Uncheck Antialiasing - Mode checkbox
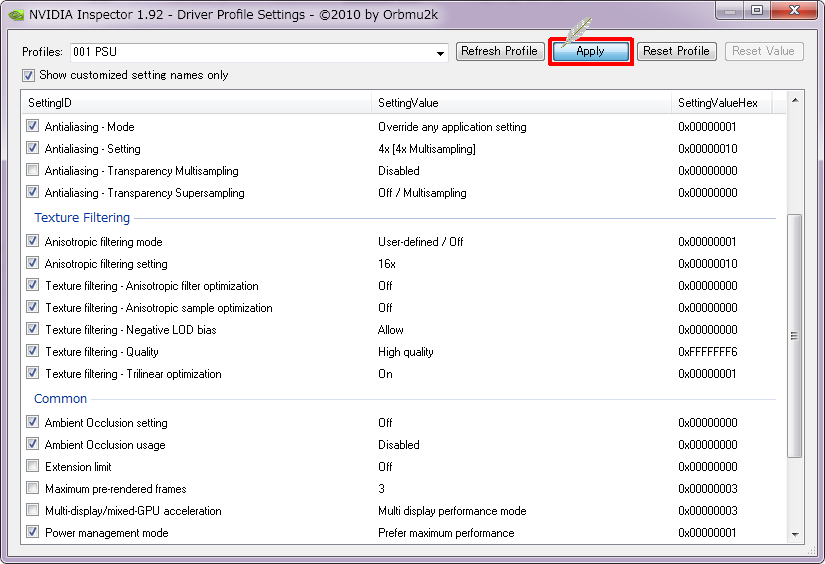The height and width of the screenshot is (564, 825). 33,126
